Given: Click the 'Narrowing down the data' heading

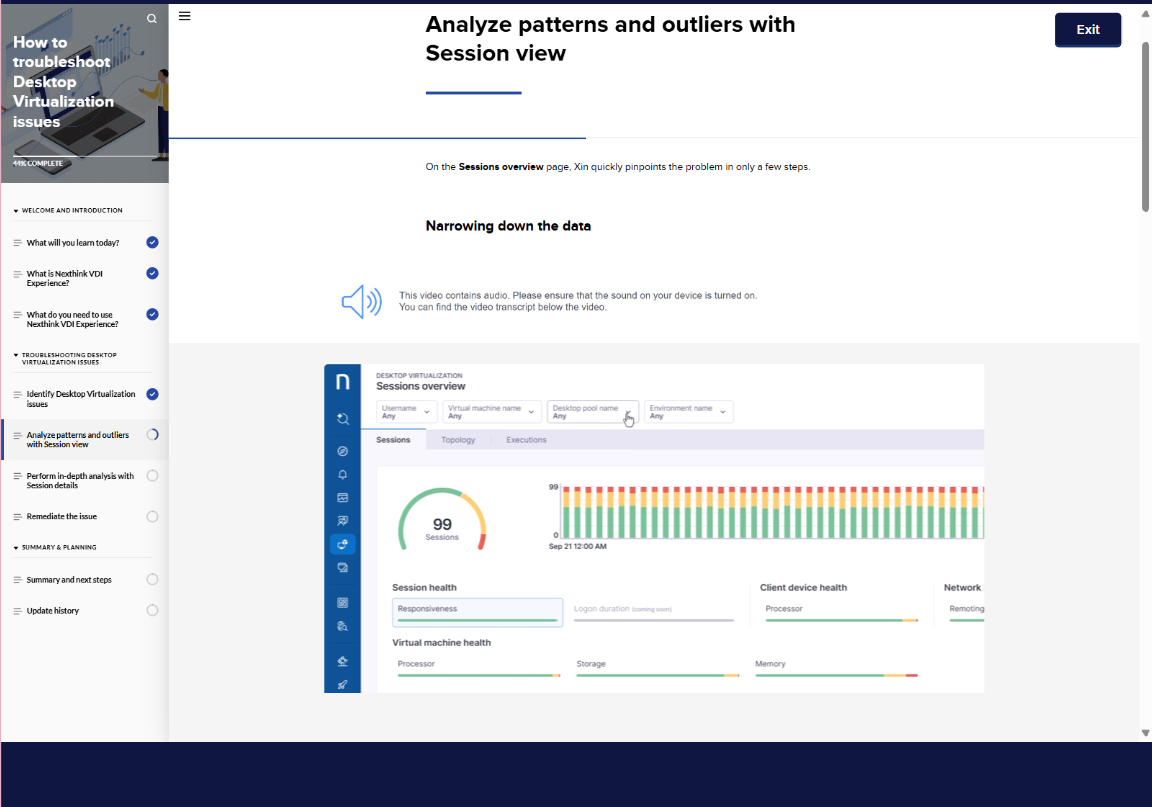Looking at the screenshot, I should pyautogui.click(x=508, y=226).
